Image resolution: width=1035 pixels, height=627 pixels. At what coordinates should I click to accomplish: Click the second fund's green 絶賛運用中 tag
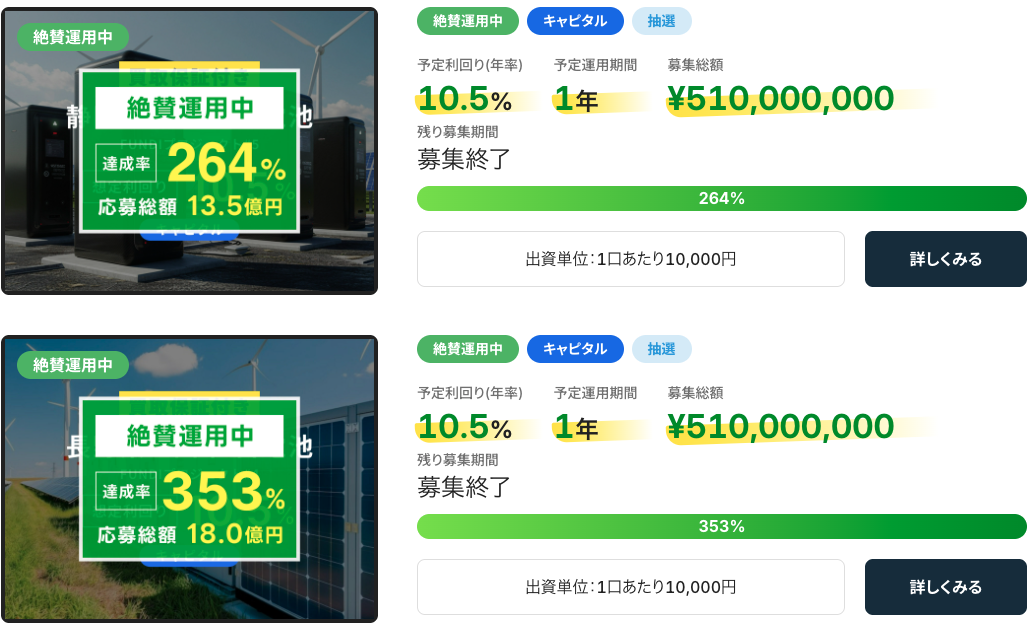[x=467, y=349]
